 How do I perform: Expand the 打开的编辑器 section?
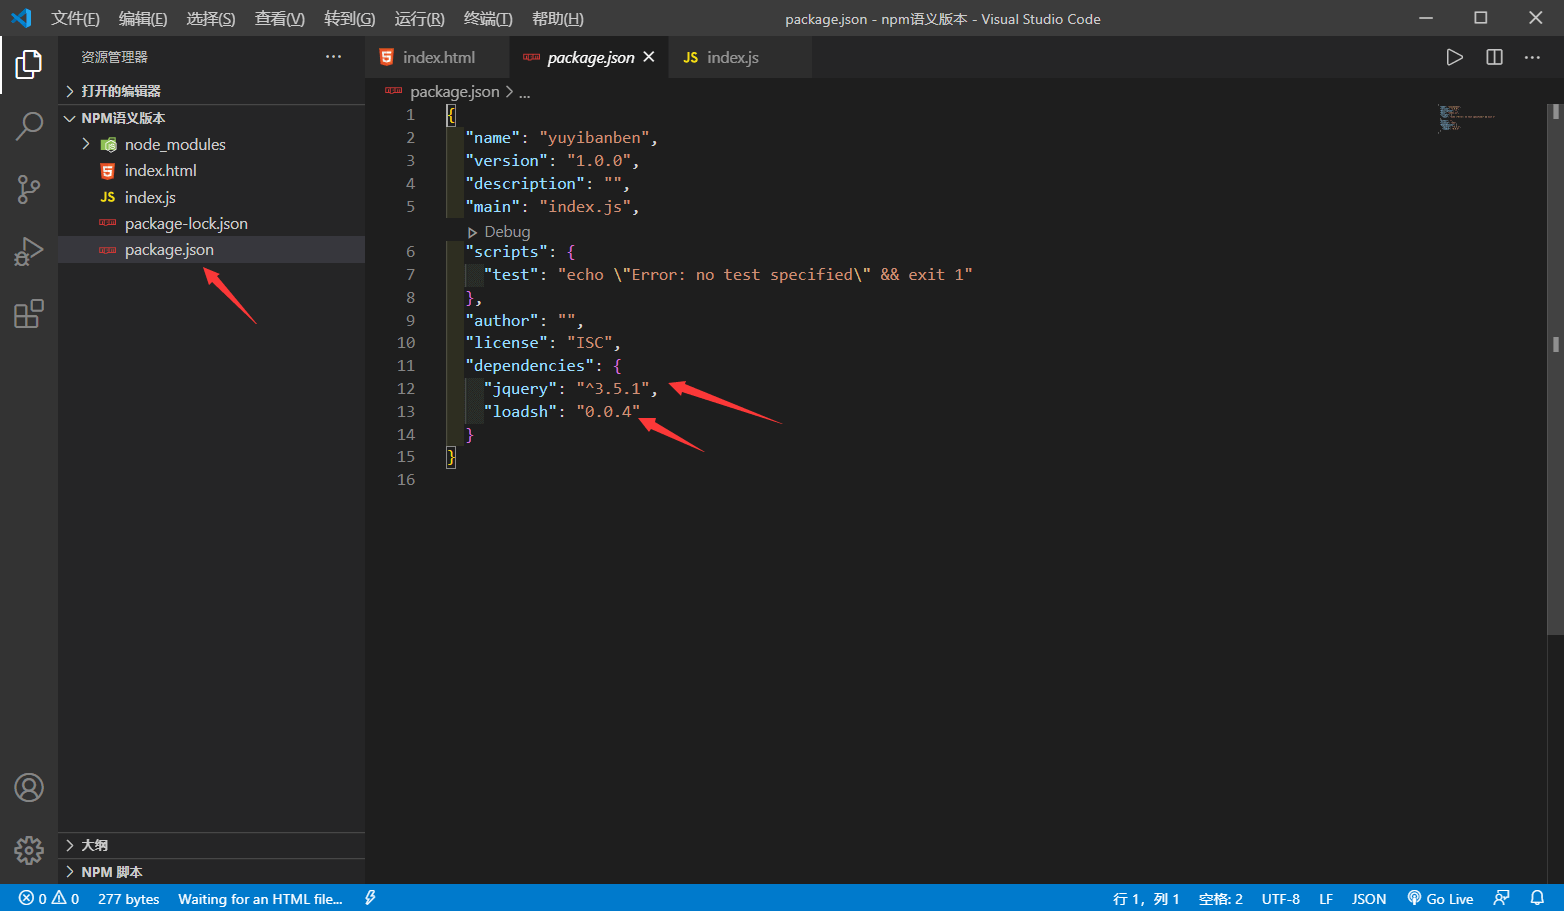(x=211, y=91)
